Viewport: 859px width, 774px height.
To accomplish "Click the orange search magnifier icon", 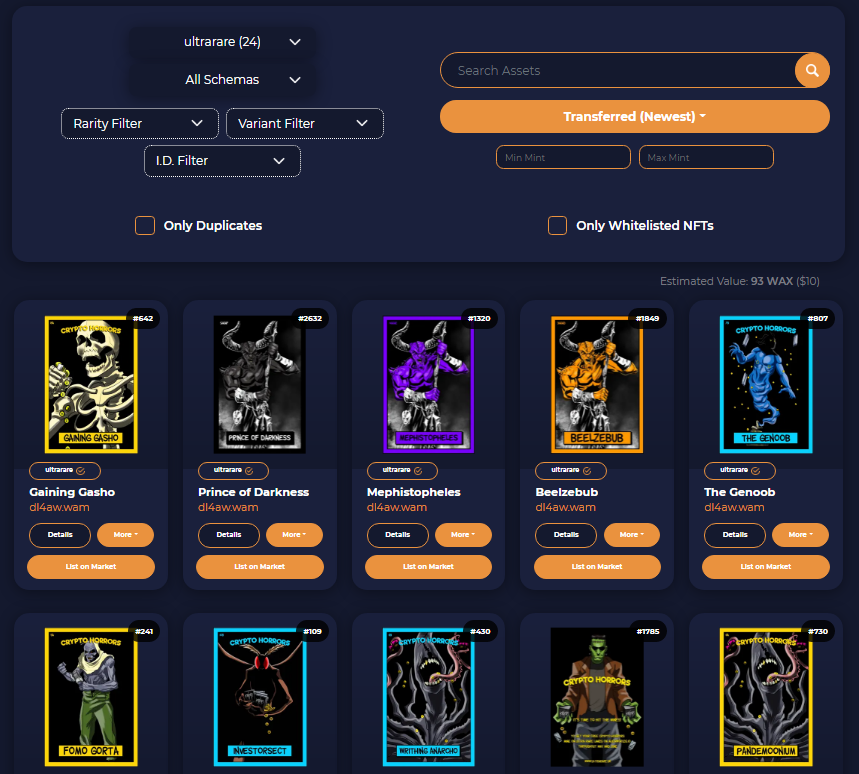I will 812,70.
